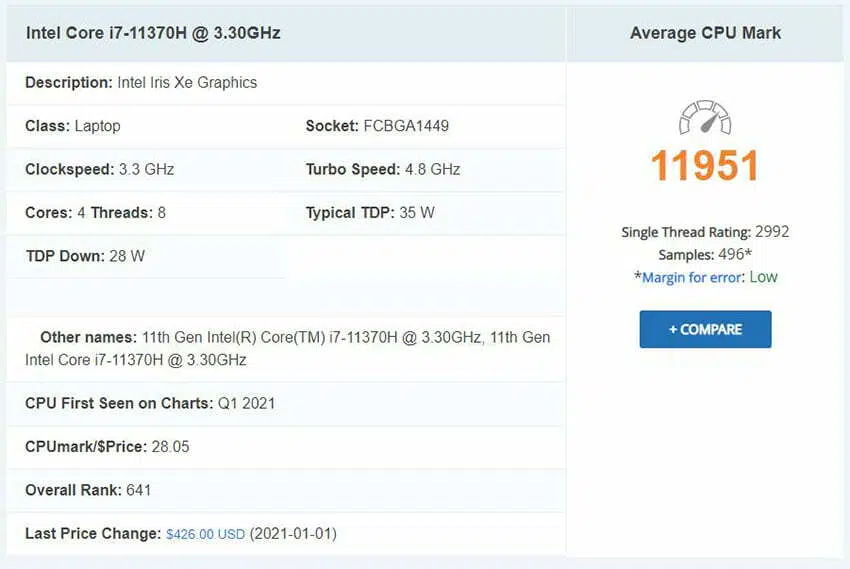Image resolution: width=850 pixels, height=569 pixels.
Task: Click the + COMPARE button
Action: (x=705, y=329)
